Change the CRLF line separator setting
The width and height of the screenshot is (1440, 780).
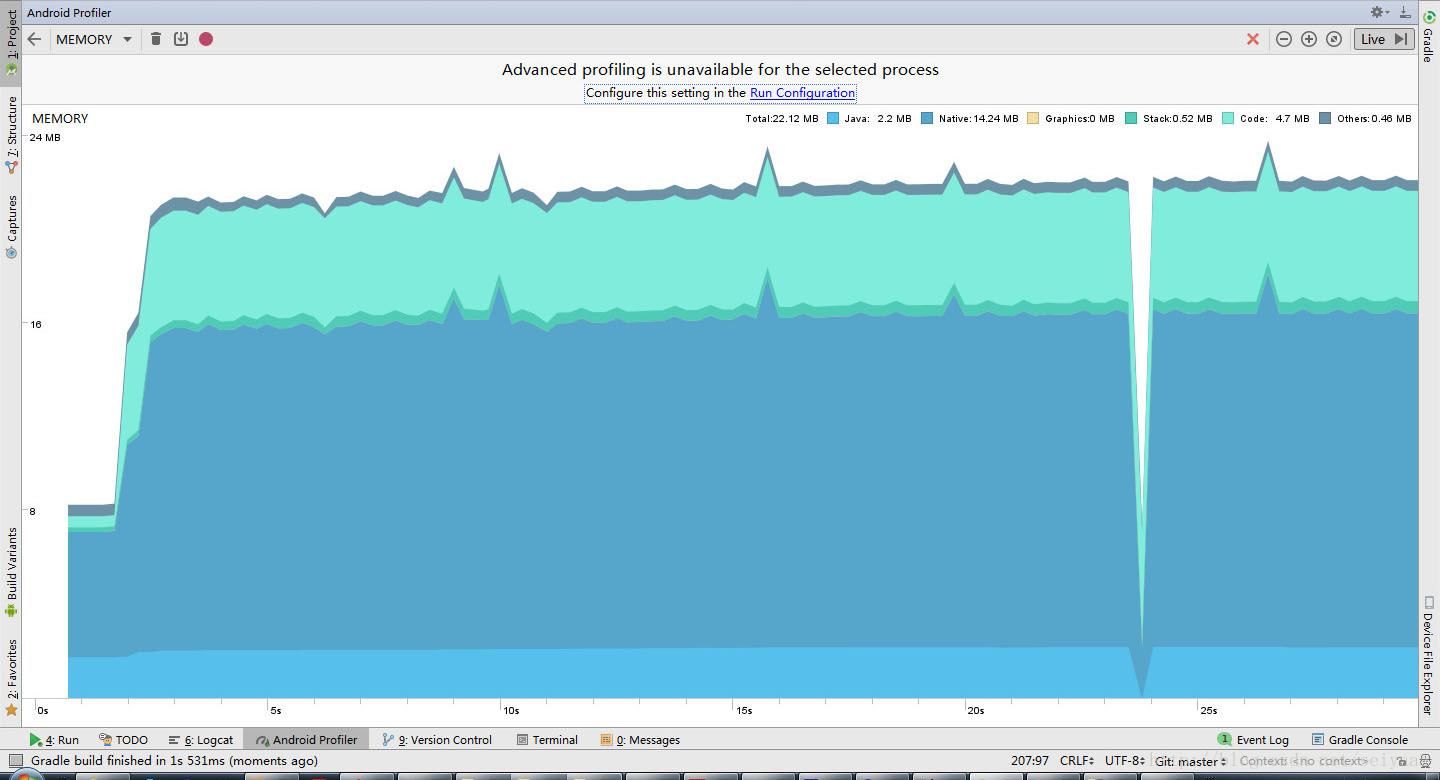(x=1079, y=761)
